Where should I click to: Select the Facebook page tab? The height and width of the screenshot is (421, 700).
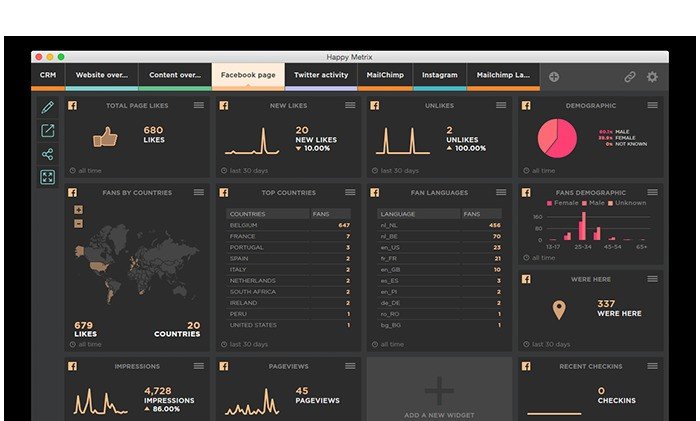pos(248,75)
